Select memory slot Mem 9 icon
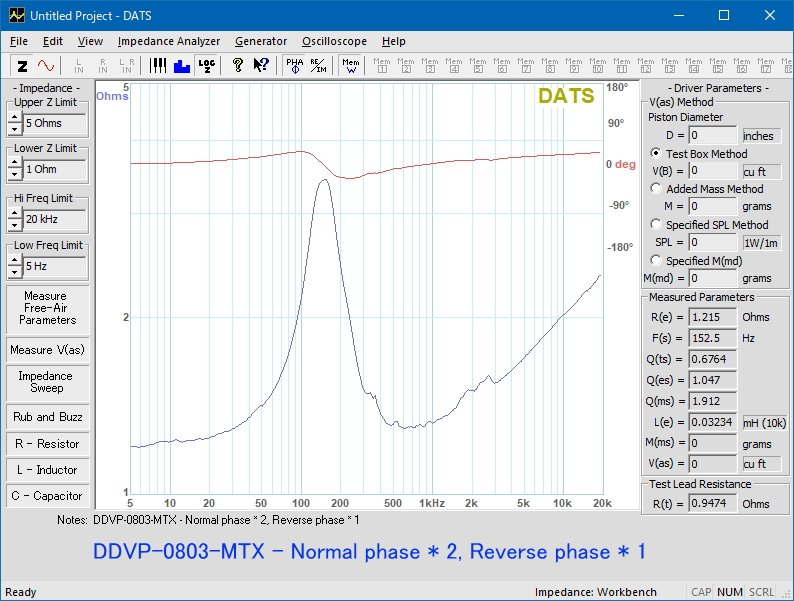Image resolution: width=794 pixels, height=601 pixels. 574,66
